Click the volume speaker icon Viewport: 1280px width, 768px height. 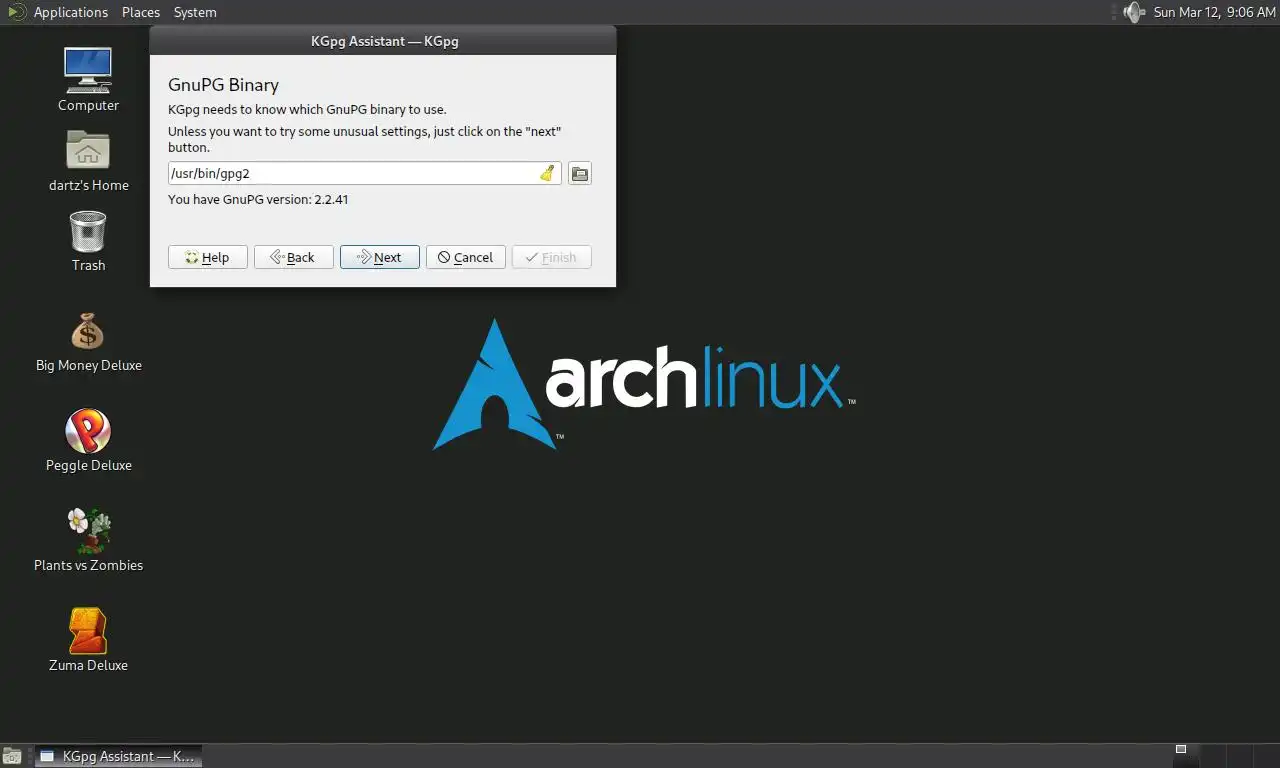1133,12
